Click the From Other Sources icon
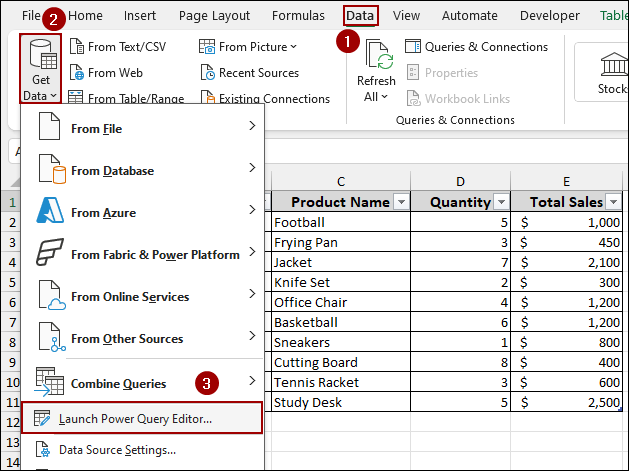This screenshot has width=629, height=471. pos(52,337)
